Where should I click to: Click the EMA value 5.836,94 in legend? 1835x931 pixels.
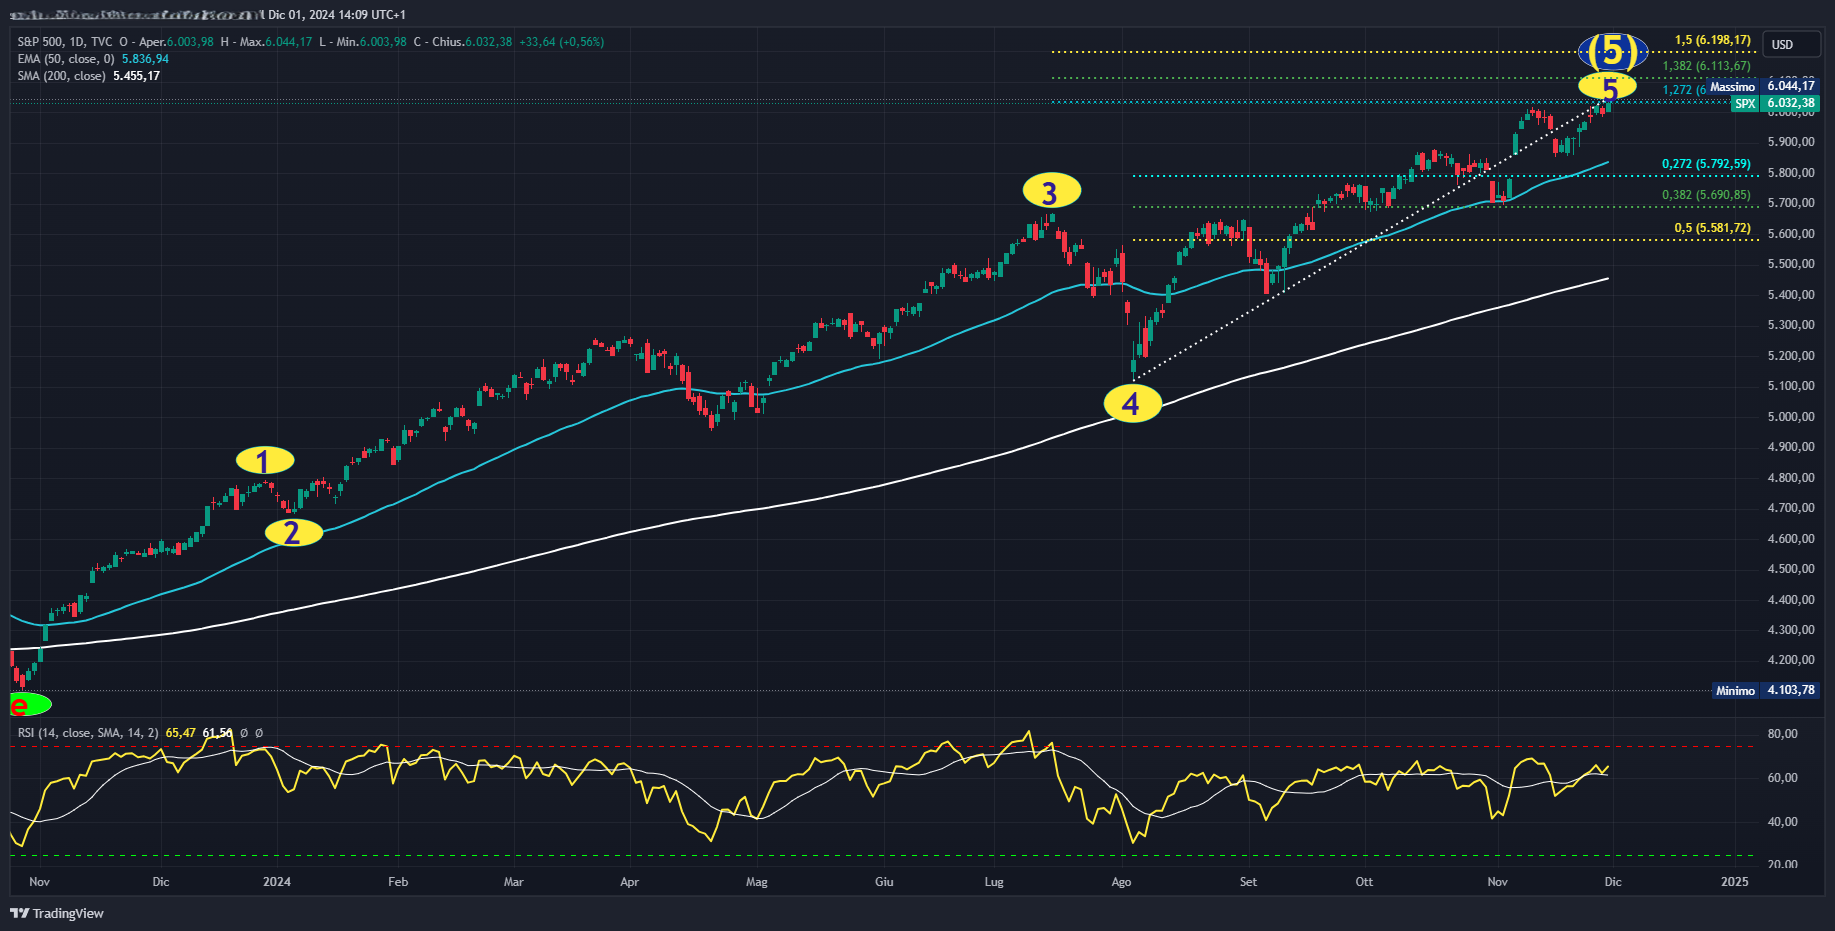click(x=145, y=59)
